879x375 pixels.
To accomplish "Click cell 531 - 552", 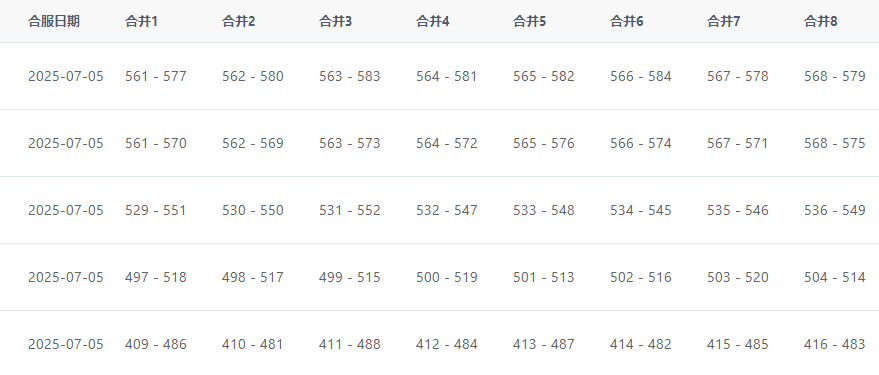I will 350,210.
